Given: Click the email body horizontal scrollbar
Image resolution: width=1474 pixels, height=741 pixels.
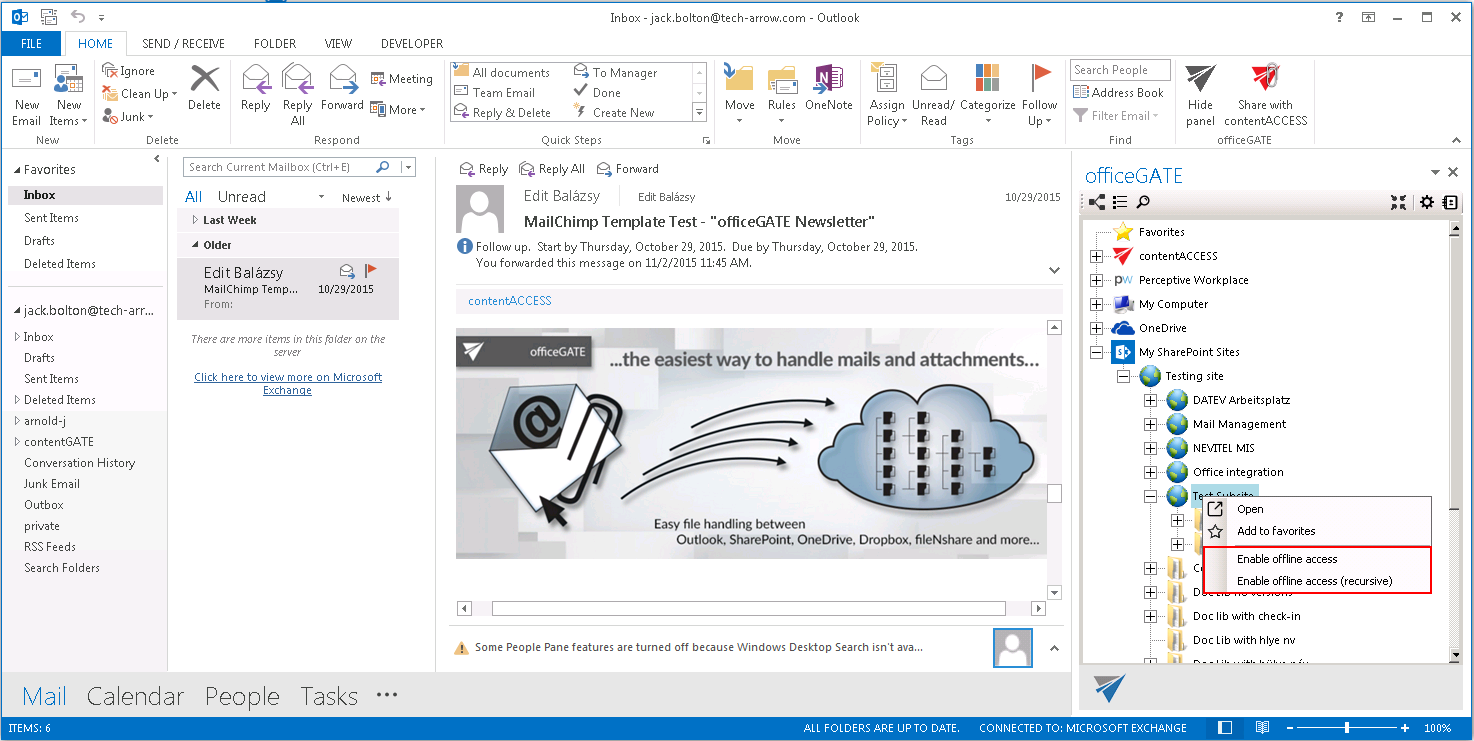Looking at the screenshot, I should 748,608.
